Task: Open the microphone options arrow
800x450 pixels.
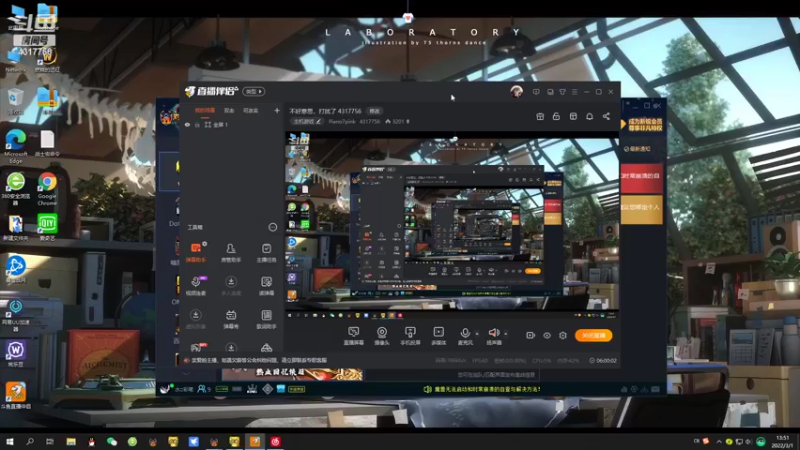Action: 477,334
